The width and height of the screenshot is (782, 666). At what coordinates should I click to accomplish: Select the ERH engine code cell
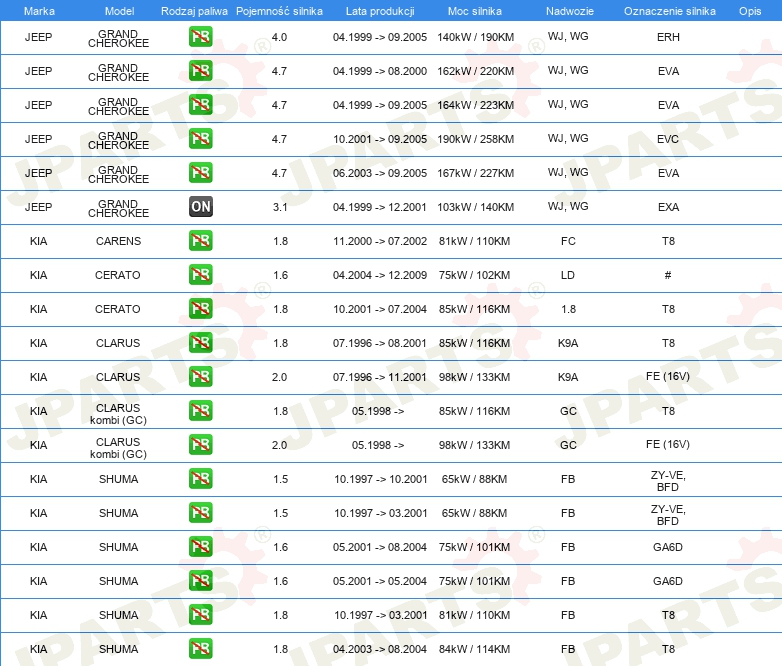(668, 37)
